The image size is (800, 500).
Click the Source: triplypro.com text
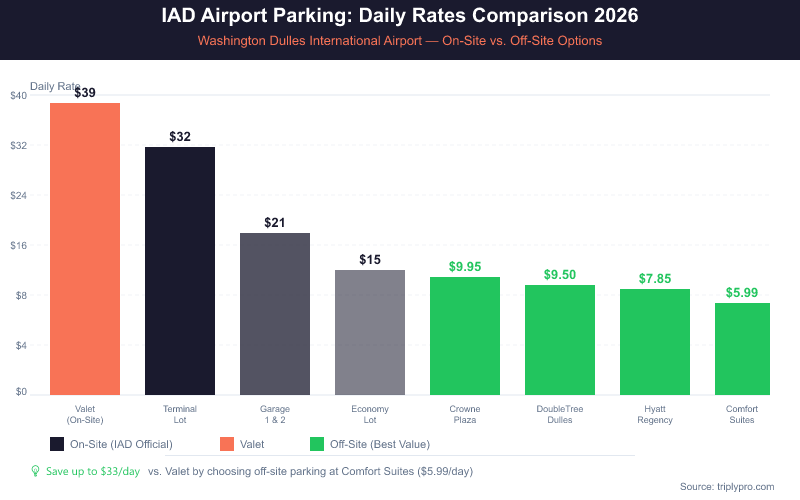pos(727,486)
